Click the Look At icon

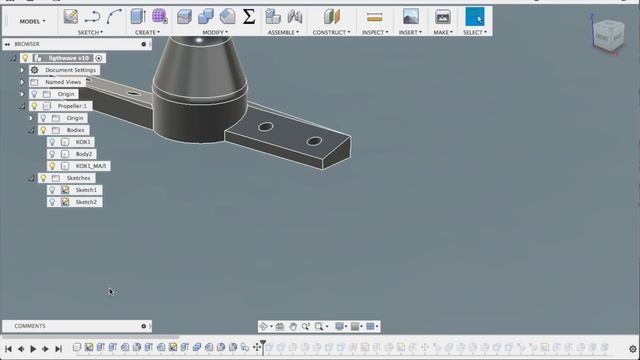pyautogui.click(x=280, y=326)
